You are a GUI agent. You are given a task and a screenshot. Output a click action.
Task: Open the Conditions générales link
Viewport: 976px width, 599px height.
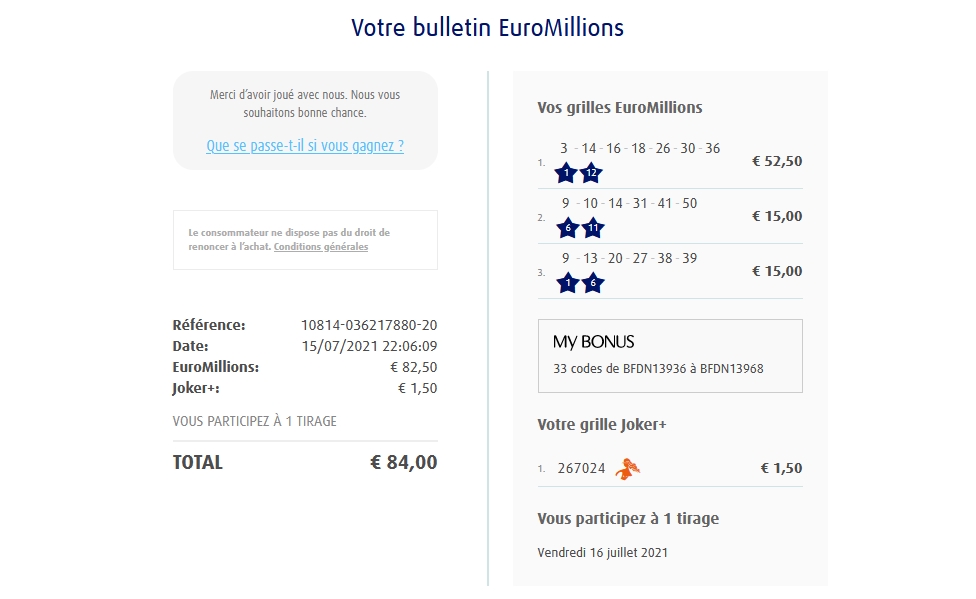click(x=321, y=247)
